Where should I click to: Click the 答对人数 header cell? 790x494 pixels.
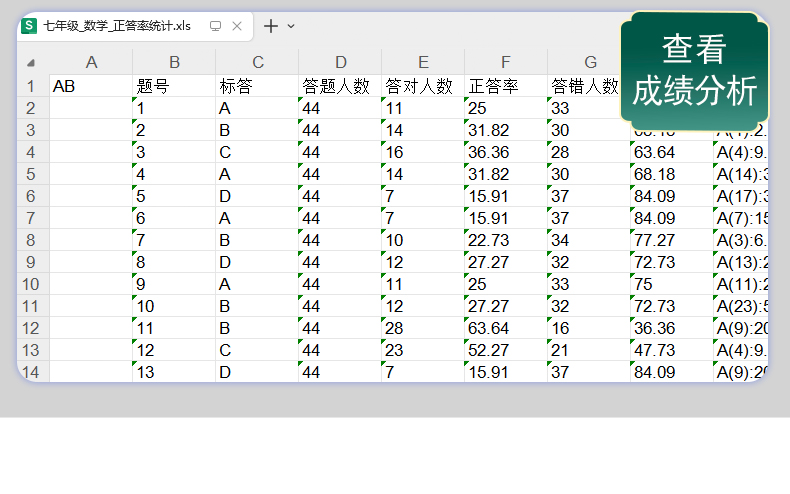(x=422, y=87)
